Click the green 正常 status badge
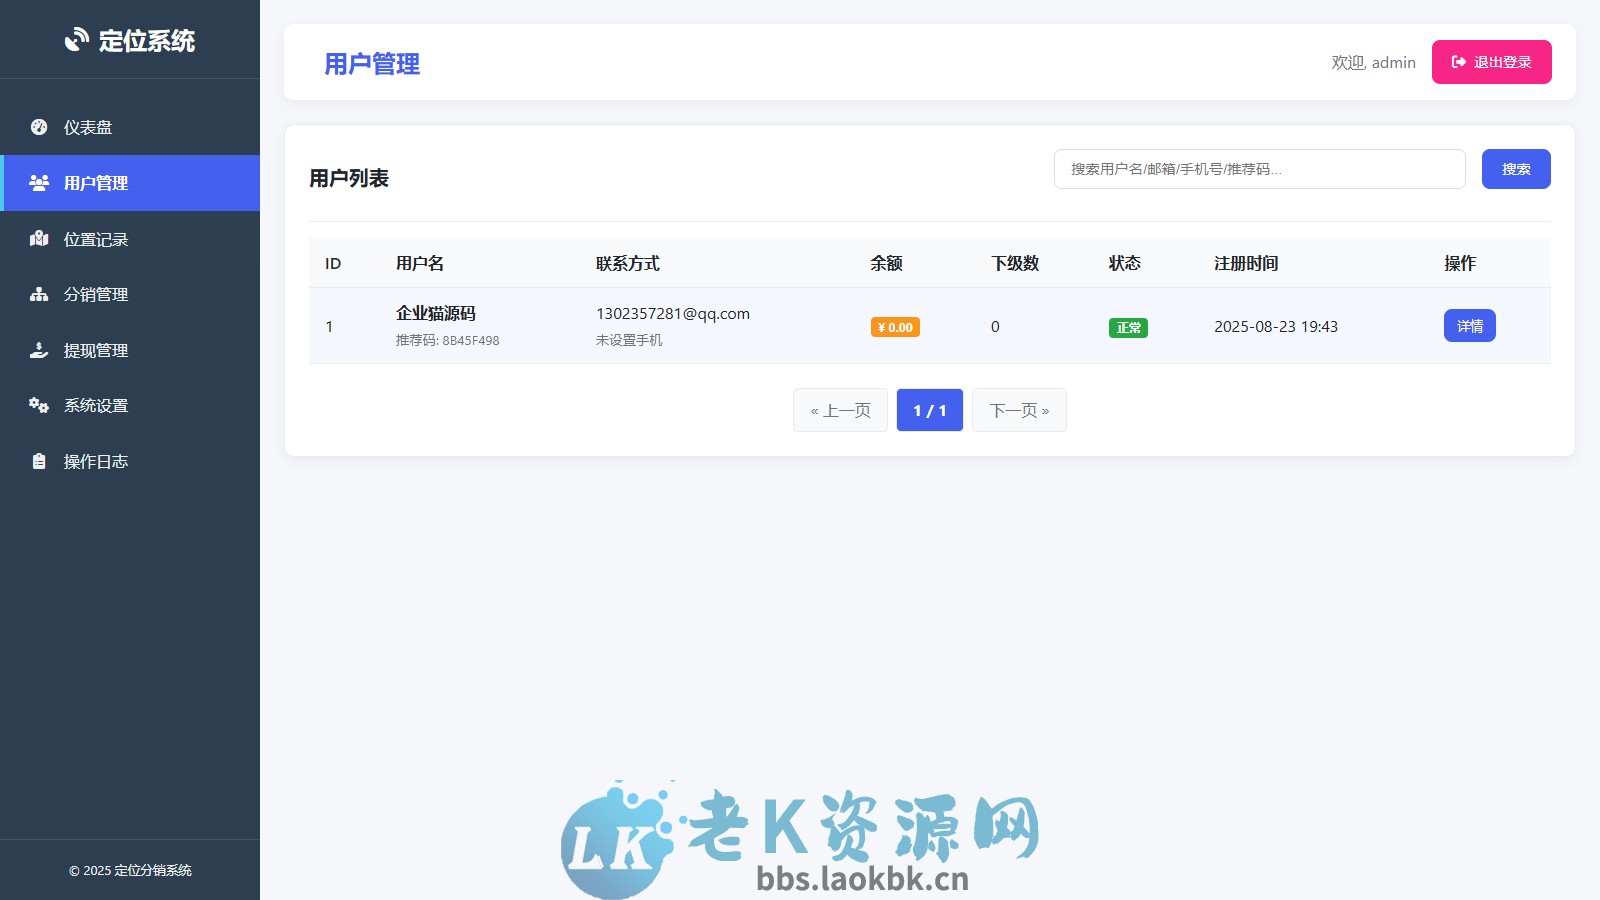 point(1127,327)
